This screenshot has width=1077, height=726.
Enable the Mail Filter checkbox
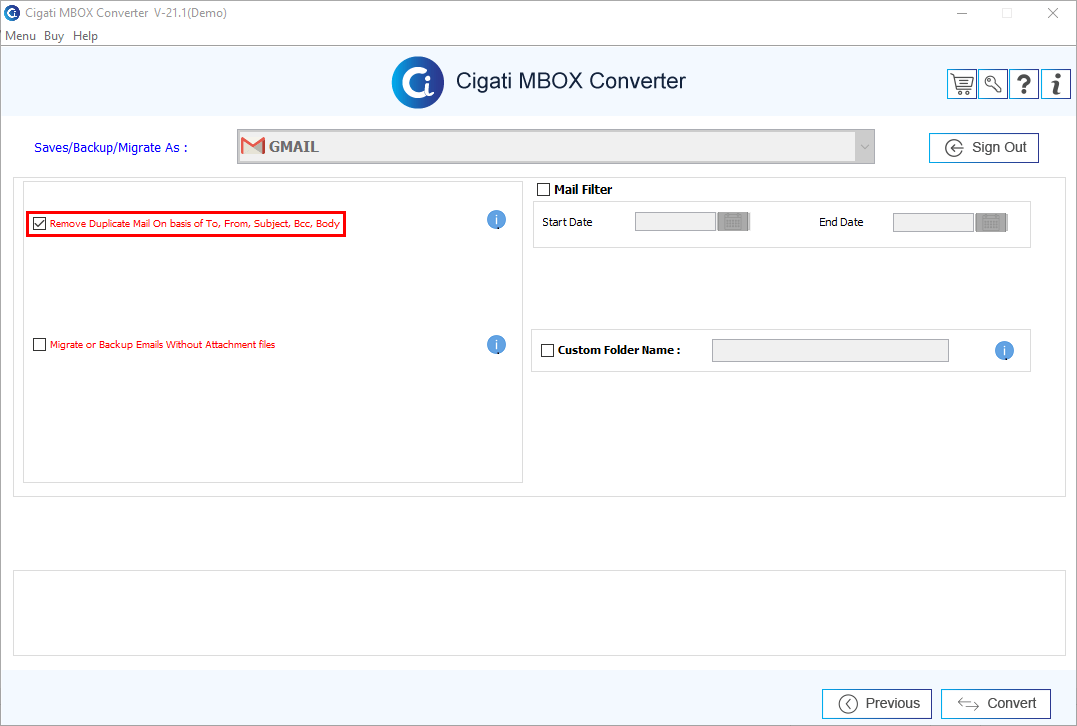pyautogui.click(x=543, y=190)
